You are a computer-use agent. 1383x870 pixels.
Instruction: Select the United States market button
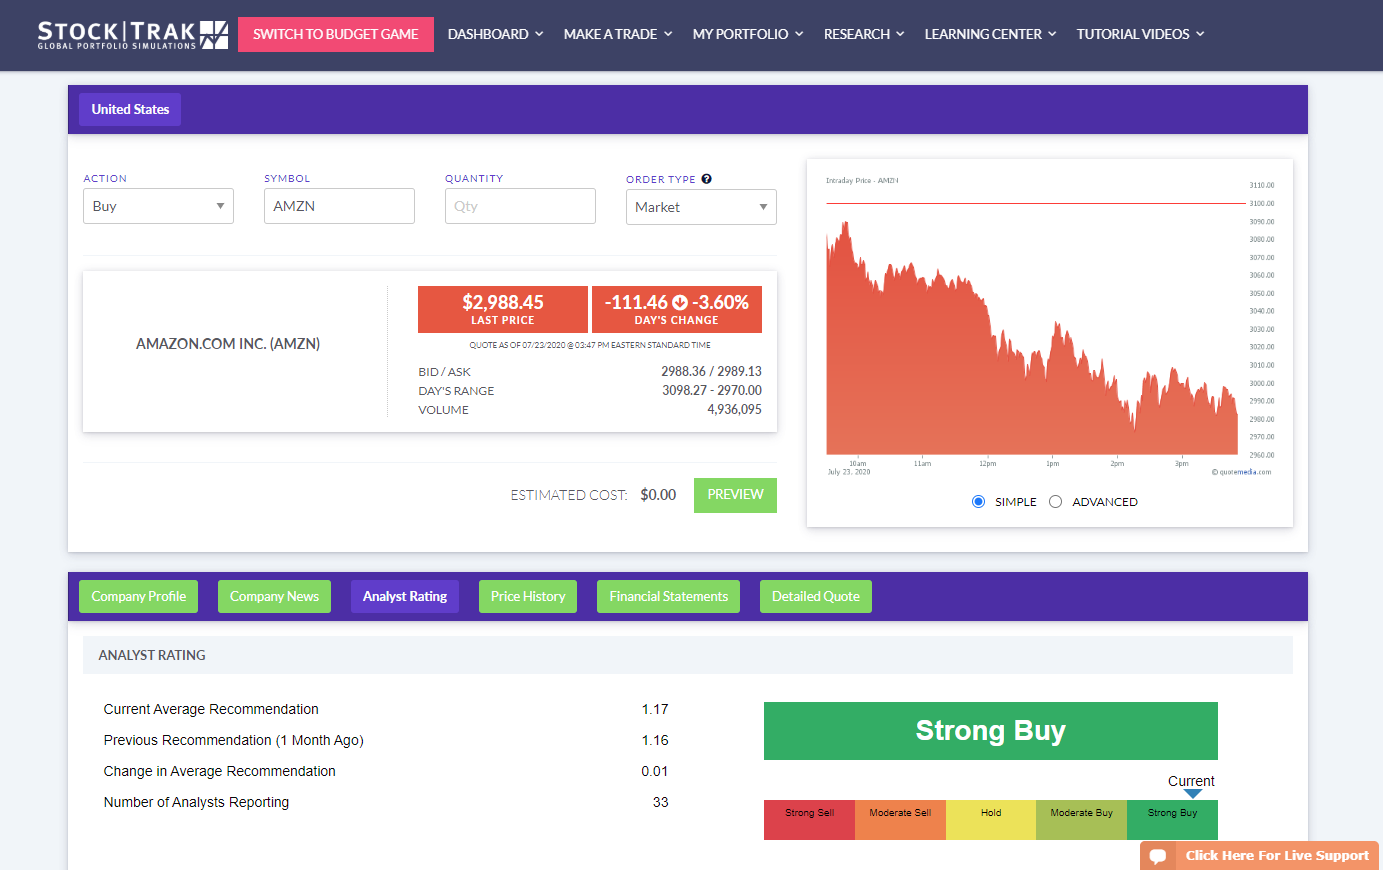coord(130,109)
